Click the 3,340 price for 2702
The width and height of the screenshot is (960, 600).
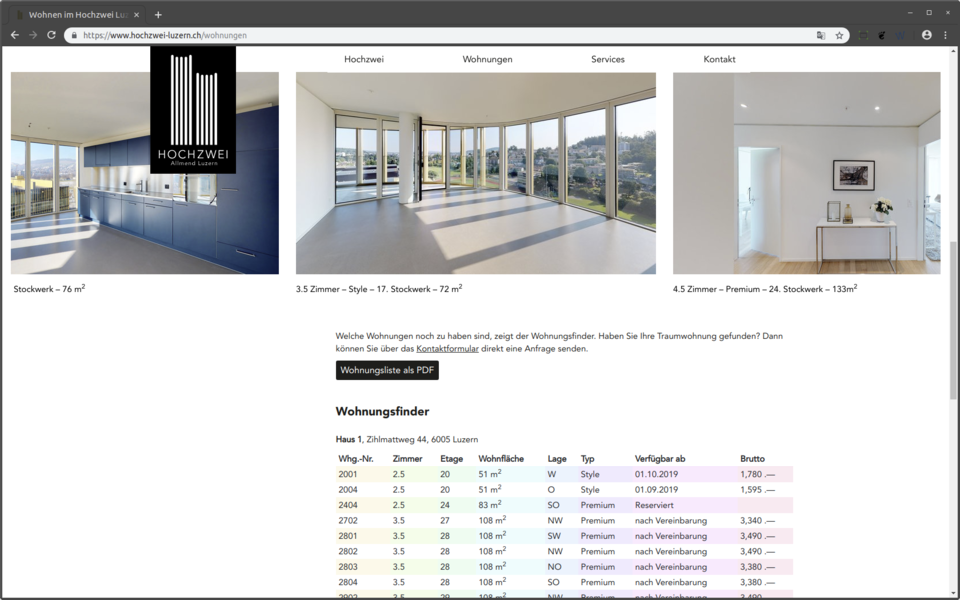click(x=757, y=520)
